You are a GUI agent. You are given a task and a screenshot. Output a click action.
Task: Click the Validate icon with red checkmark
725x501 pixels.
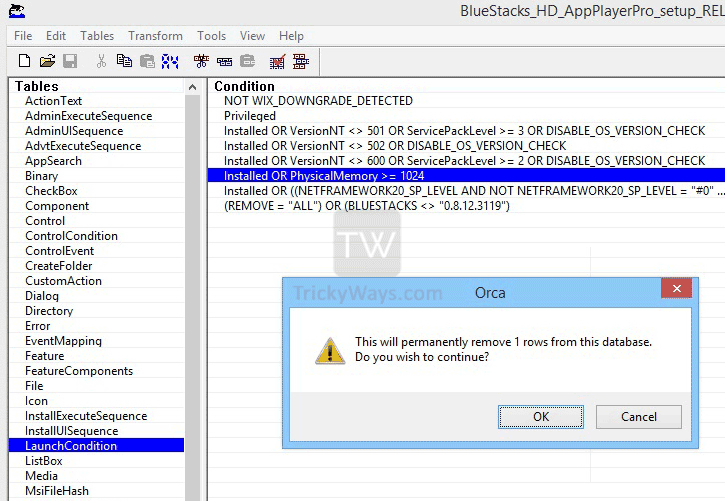[x=277, y=61]
